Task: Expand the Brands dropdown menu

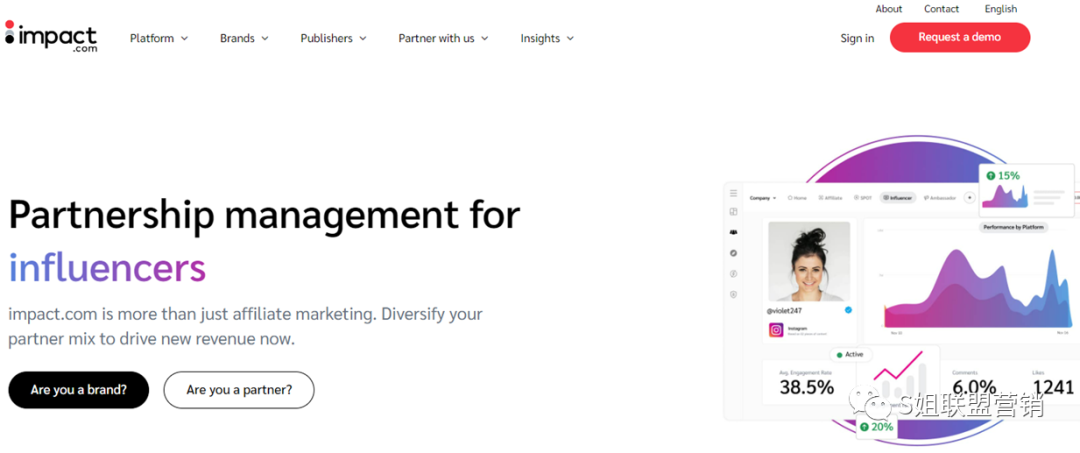Action: point(244,38)
